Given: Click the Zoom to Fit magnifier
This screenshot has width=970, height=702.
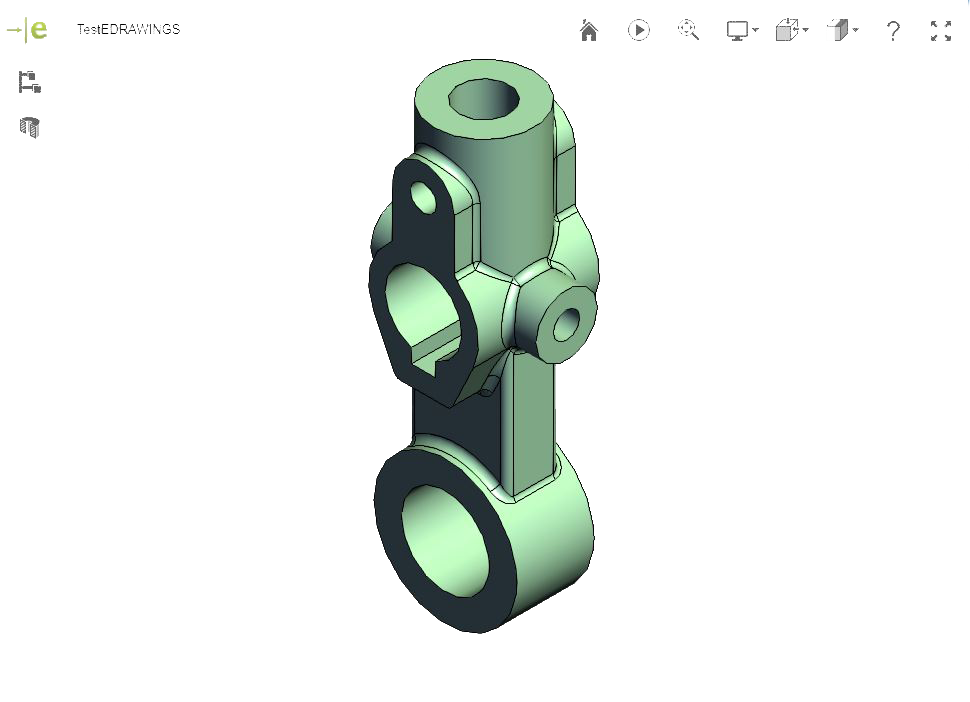Looking at the screenshot, I should point(688,30).
